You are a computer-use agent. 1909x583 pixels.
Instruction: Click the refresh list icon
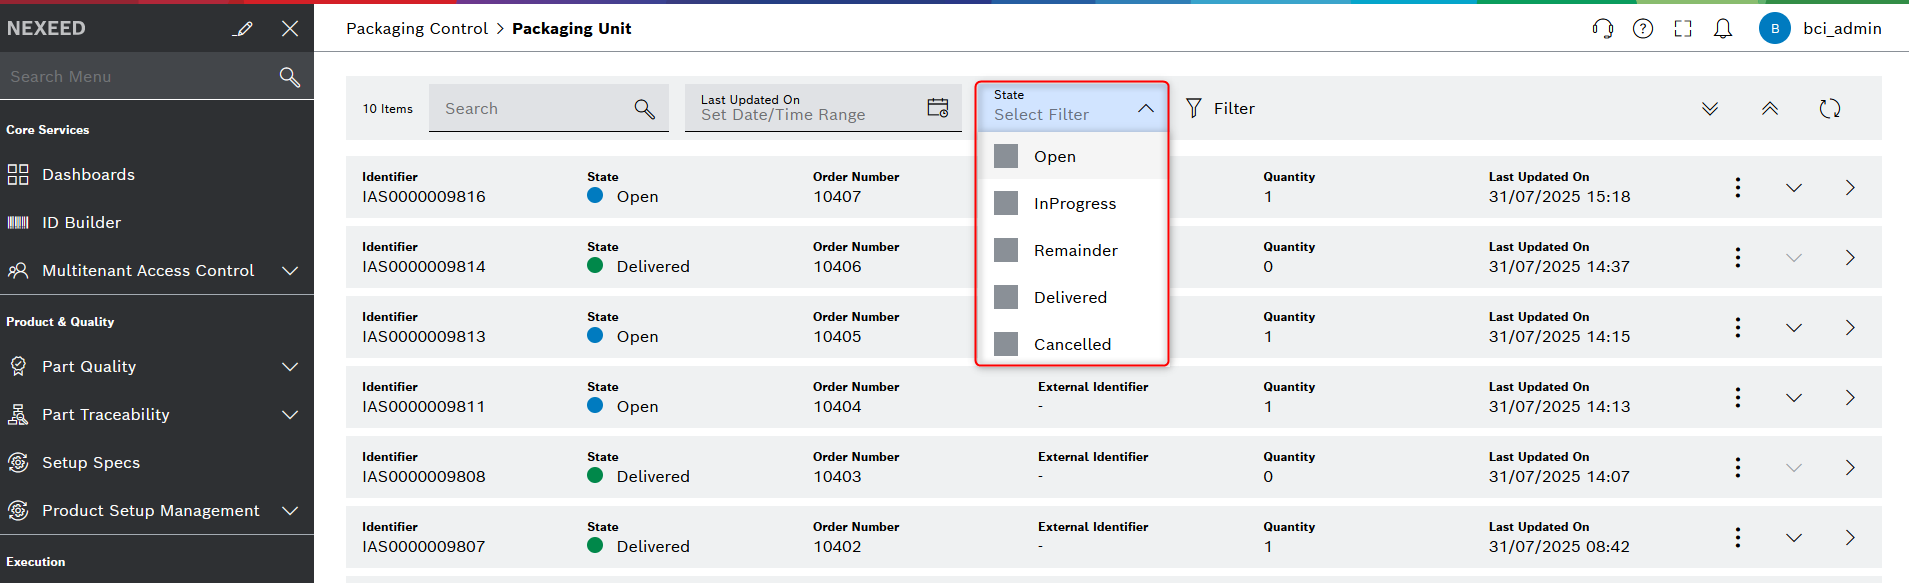coord(1829,109)
